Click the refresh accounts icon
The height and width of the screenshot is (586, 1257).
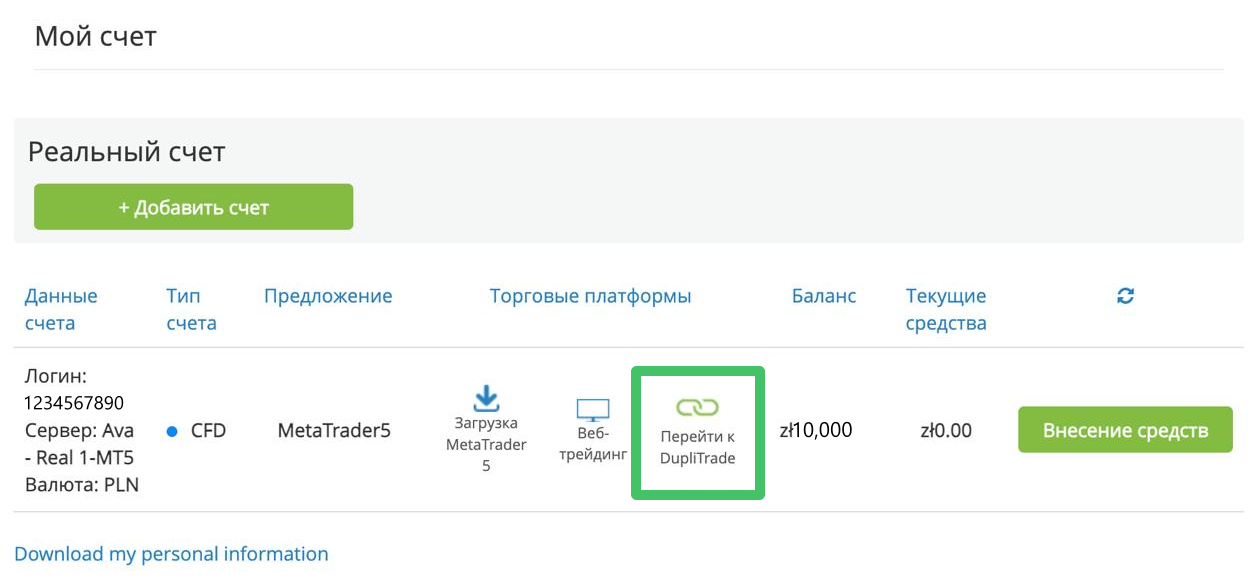pyautogui.click(x=1125, y=296)
